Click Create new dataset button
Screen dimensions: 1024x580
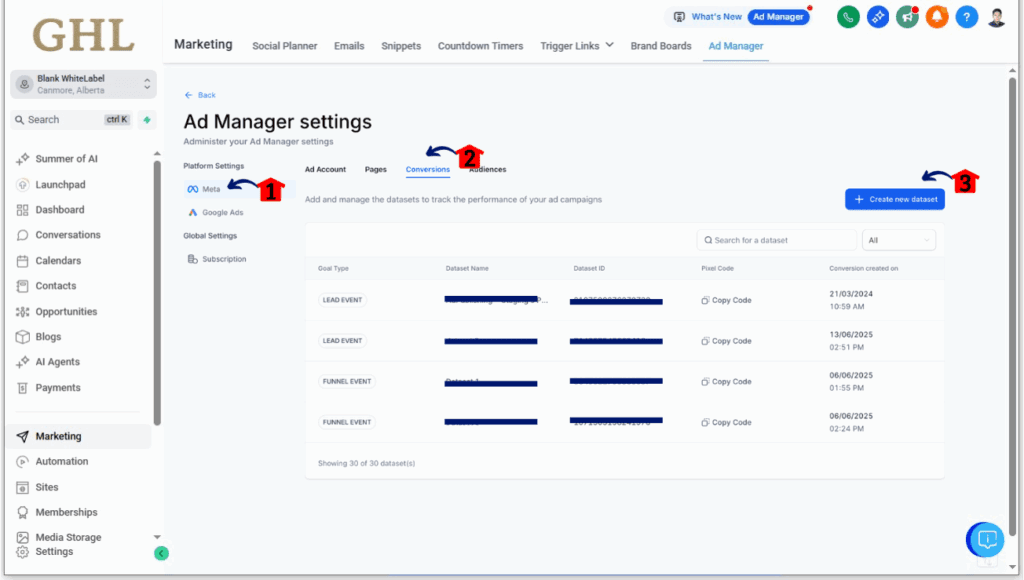(x=895, y=199)
